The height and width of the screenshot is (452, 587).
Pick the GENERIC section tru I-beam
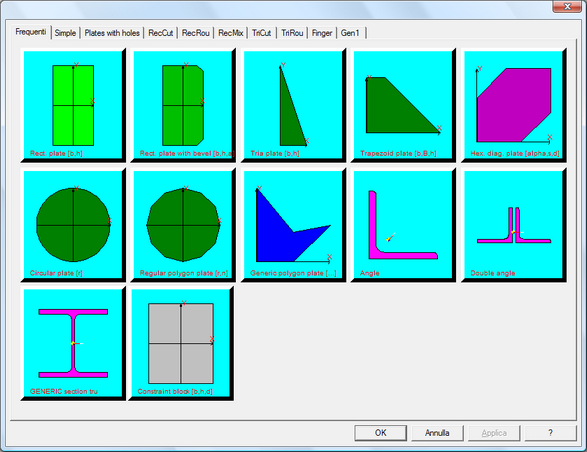pyautogui.click(x=73, y=343)
